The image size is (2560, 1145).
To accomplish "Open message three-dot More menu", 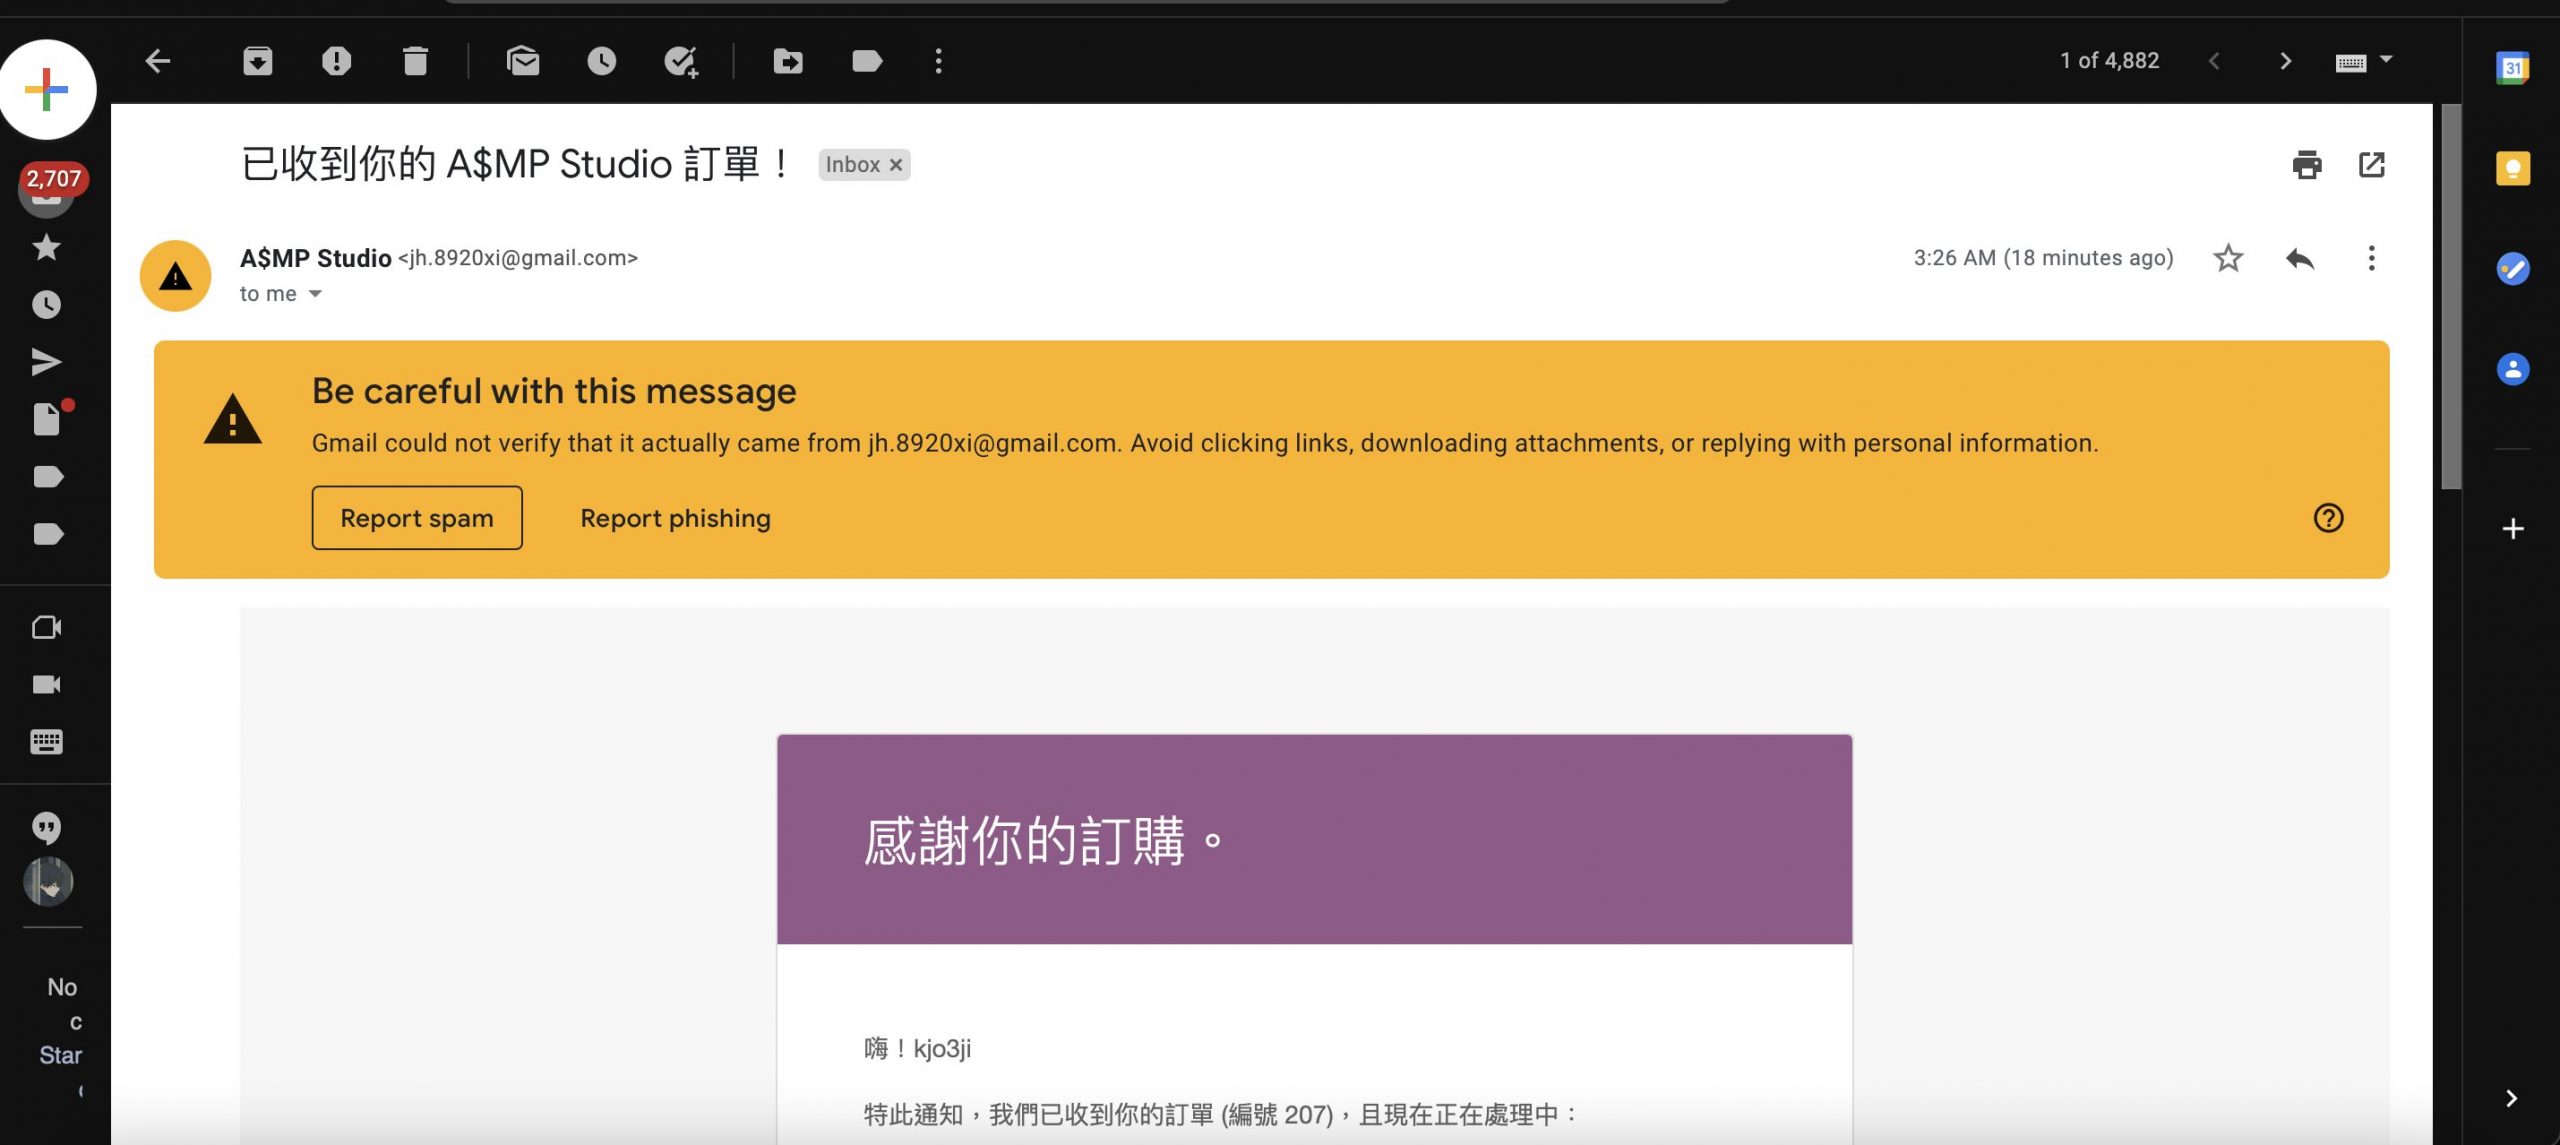I will (2371, 258).
